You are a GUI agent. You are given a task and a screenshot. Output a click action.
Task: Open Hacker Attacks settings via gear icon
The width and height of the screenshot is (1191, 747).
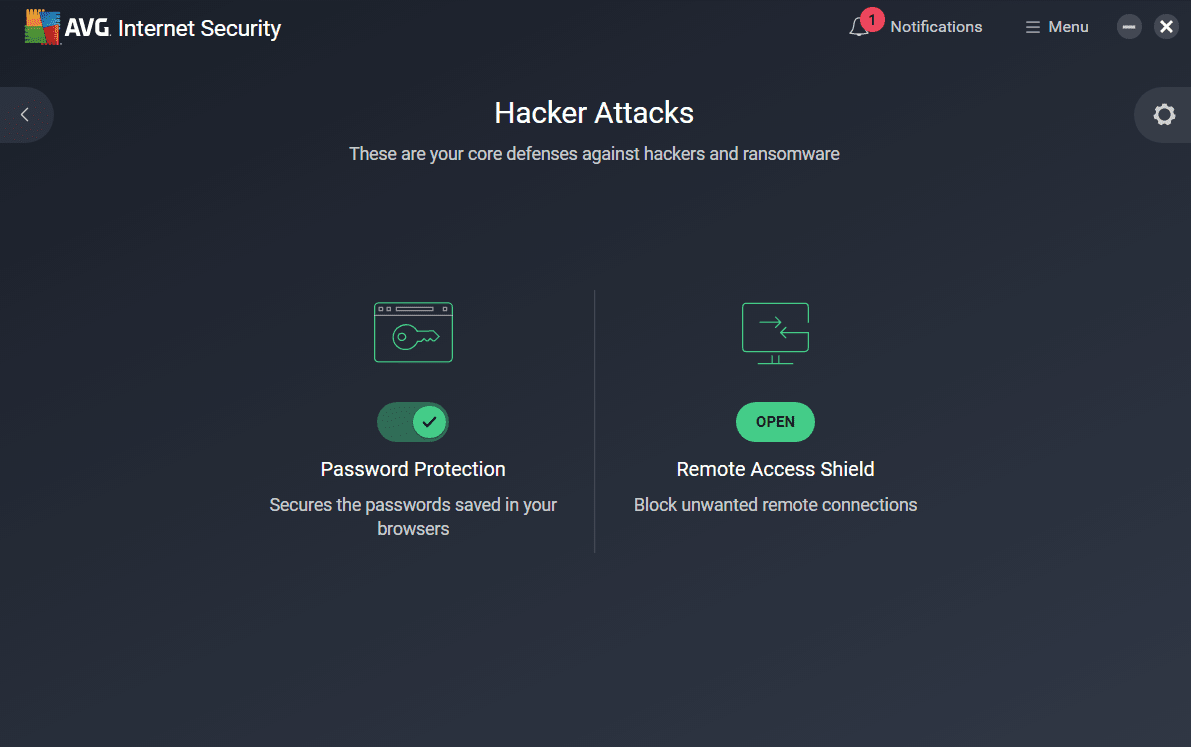click(1162, 114)
